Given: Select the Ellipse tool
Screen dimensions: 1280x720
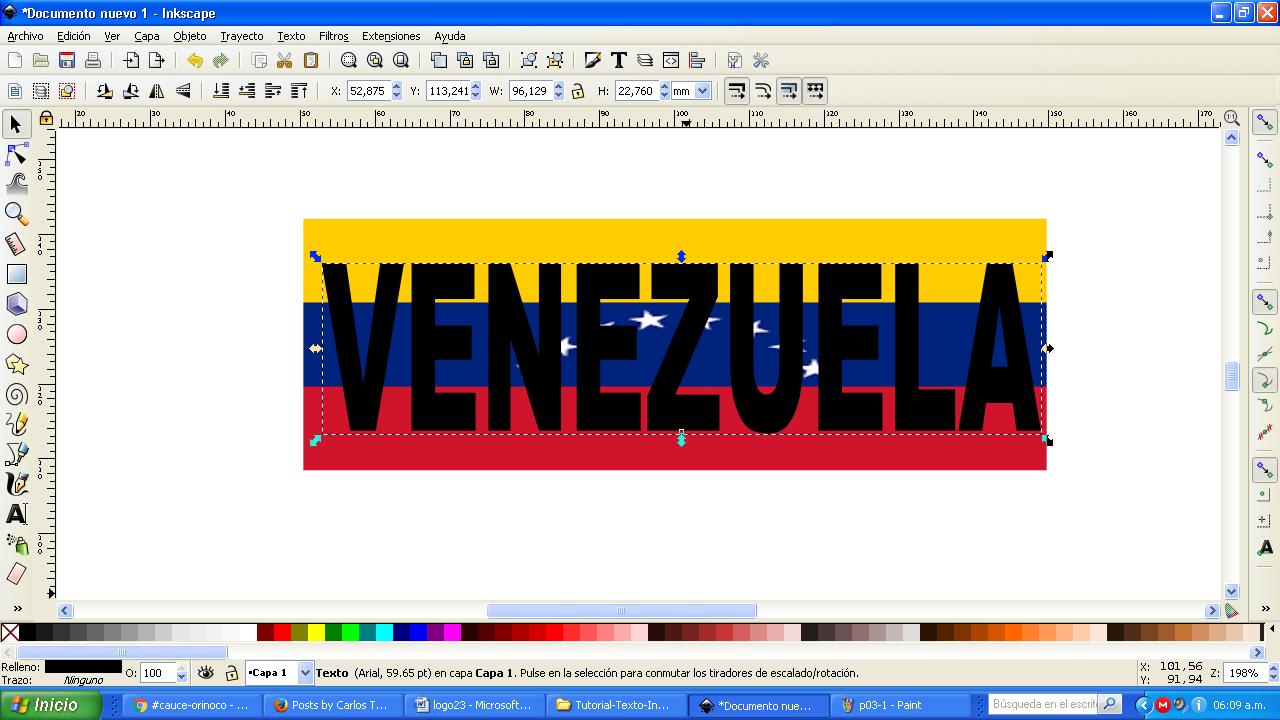Looking at the screenshot, I should point(16,334).
